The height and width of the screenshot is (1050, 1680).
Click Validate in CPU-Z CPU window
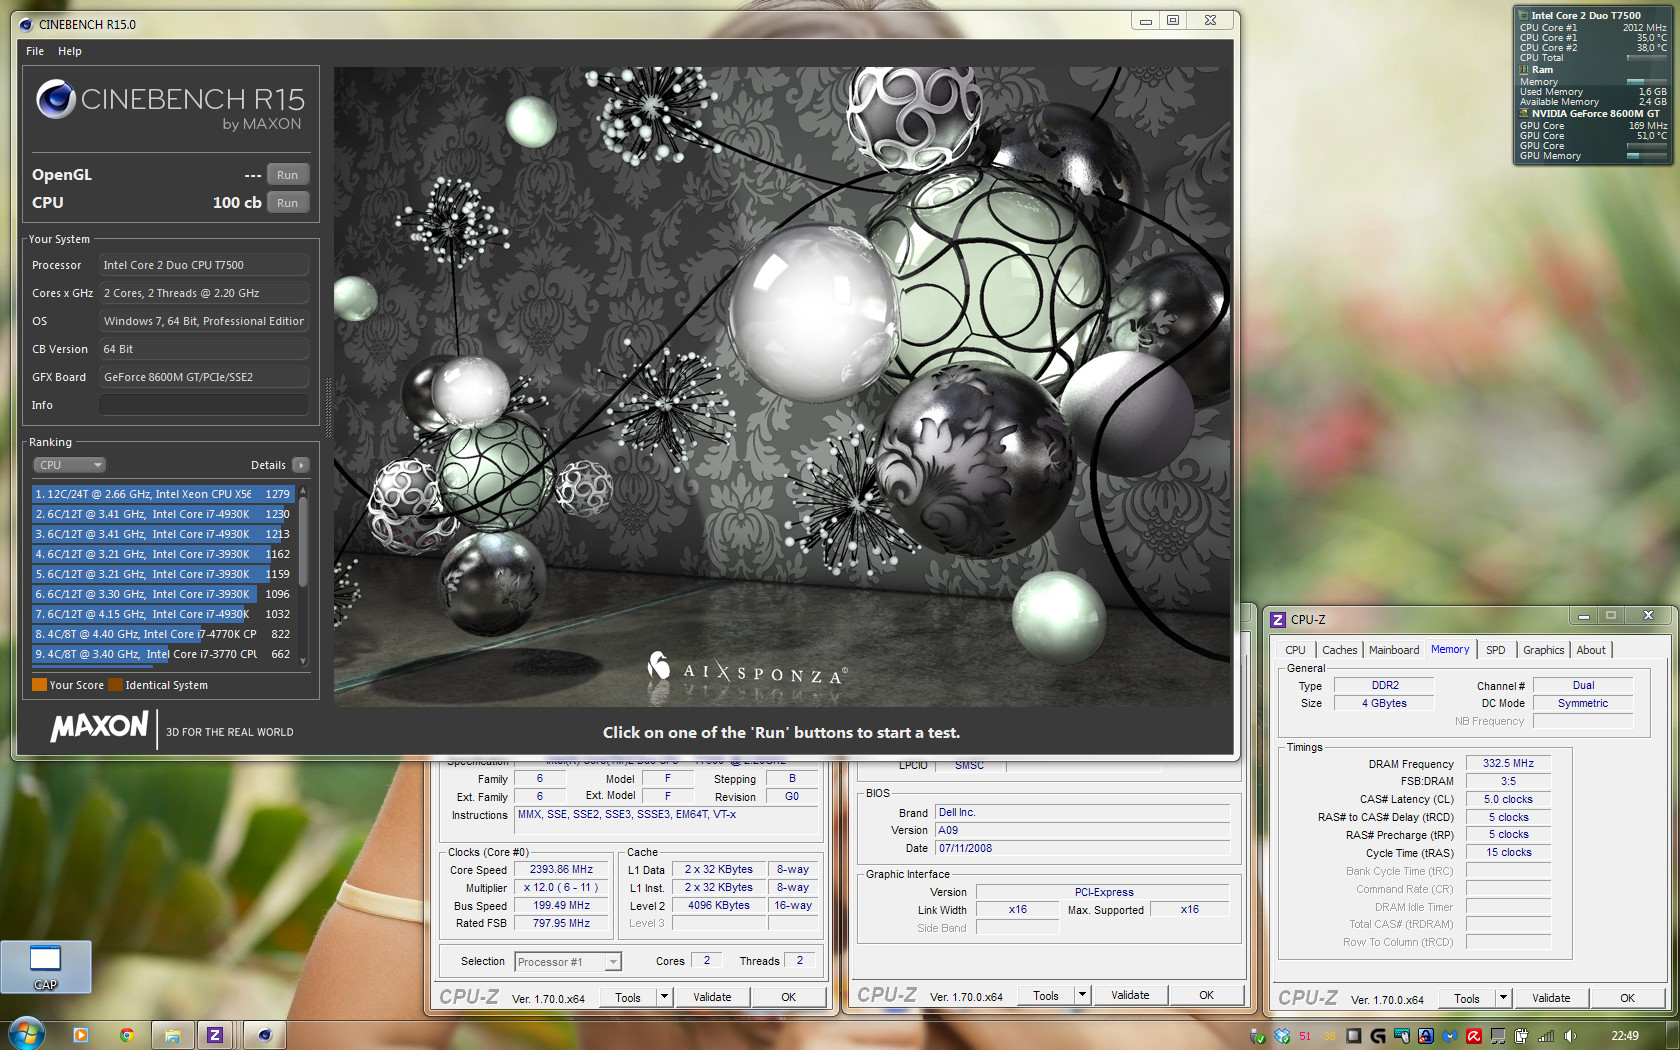pyautogui.click(x=712, y=997)
